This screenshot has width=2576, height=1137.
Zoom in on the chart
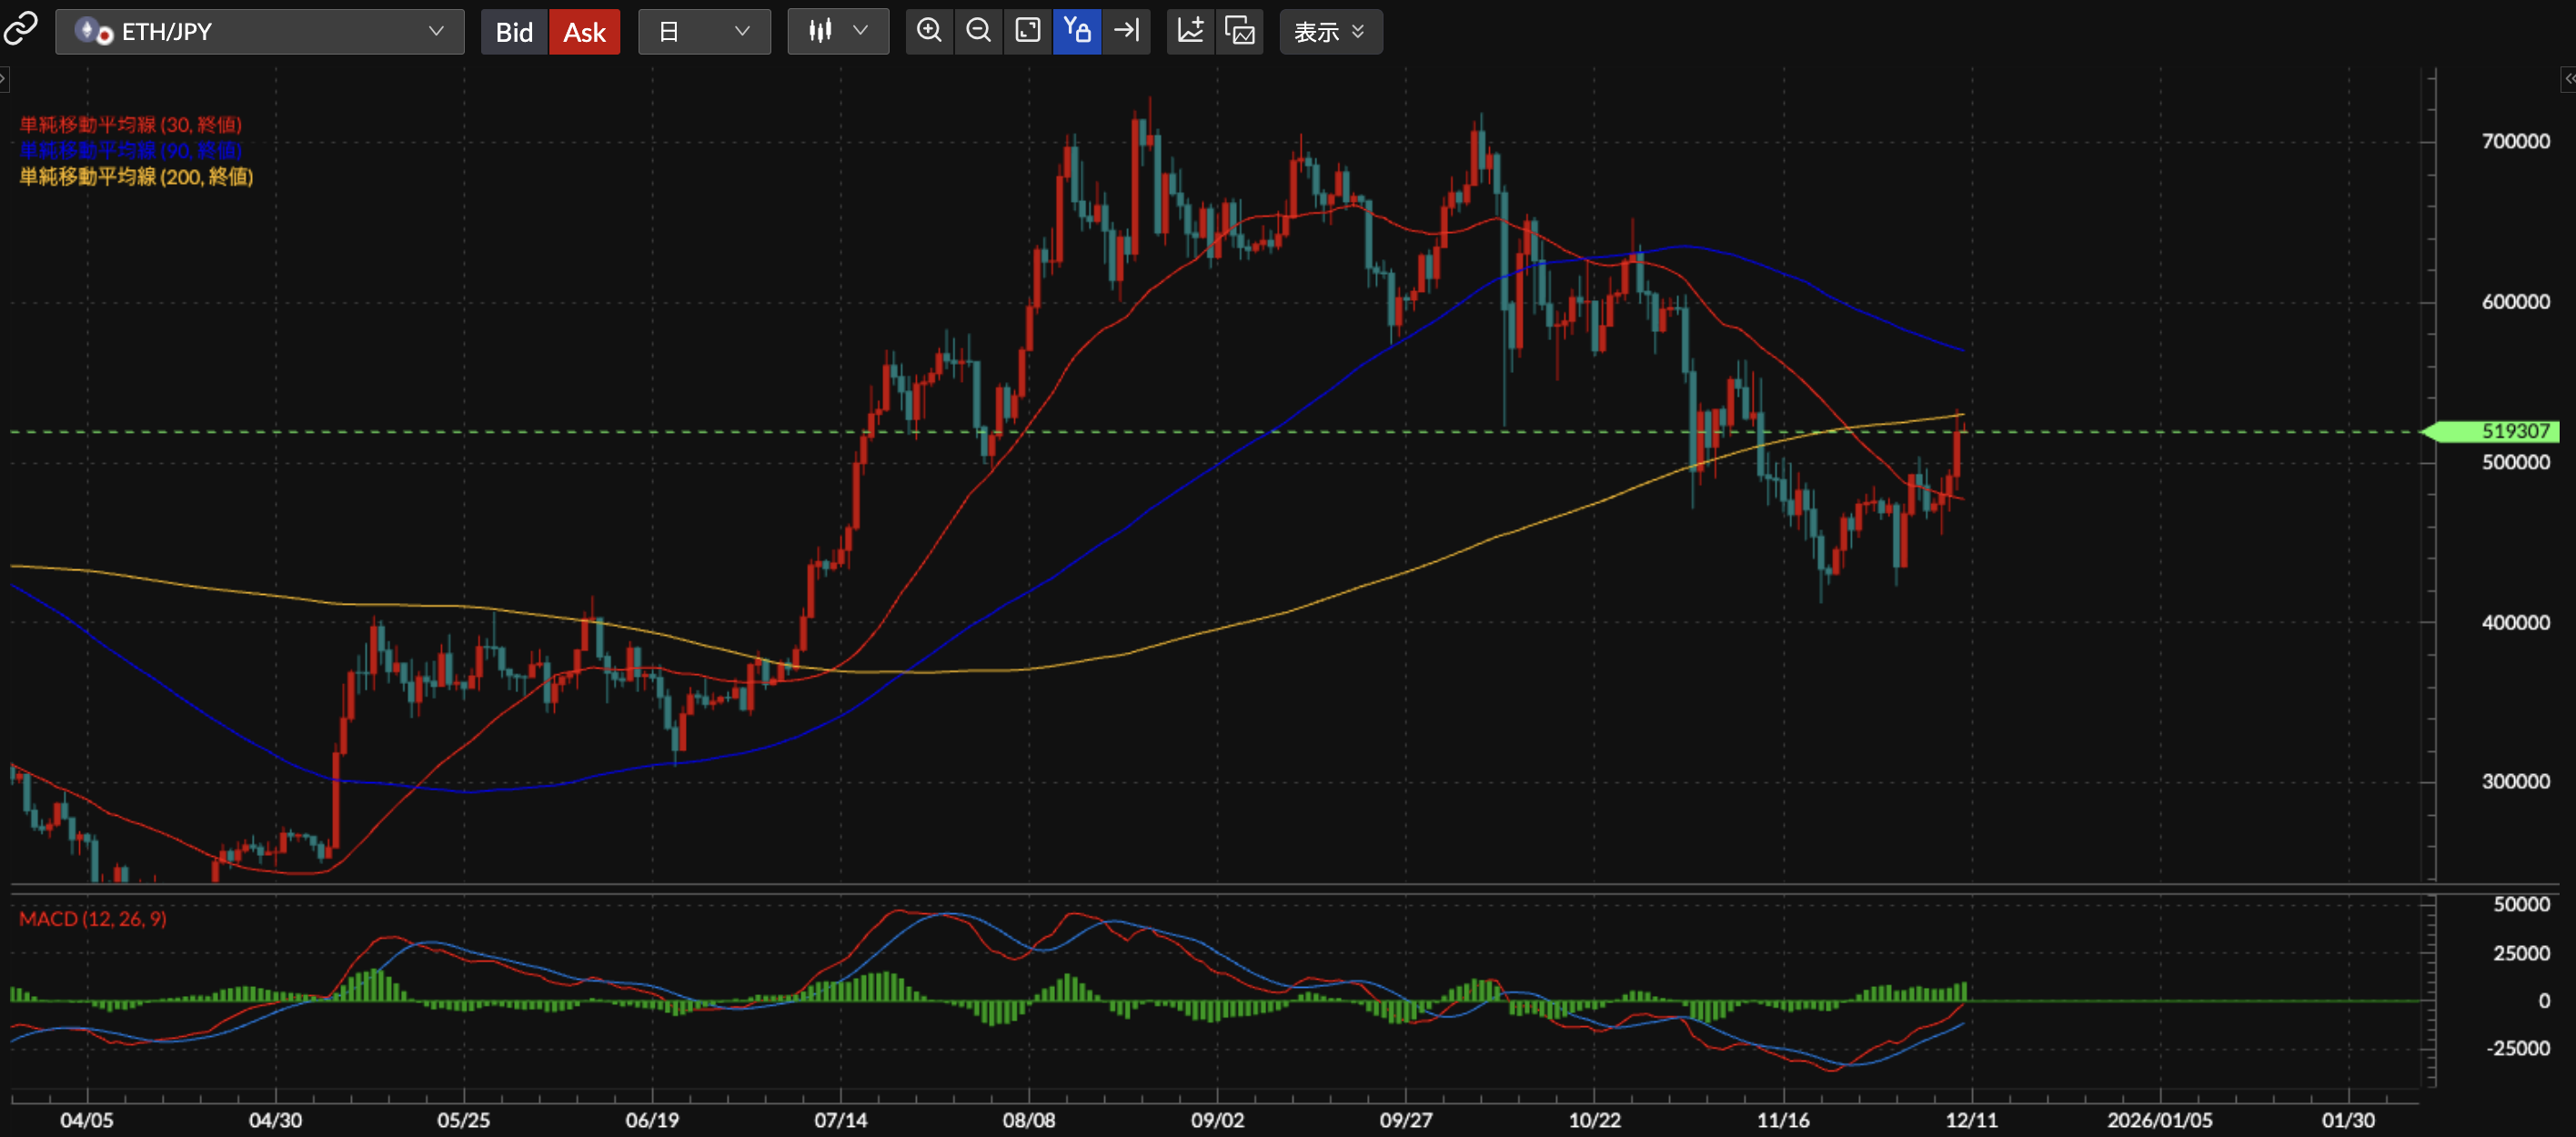[929, 31]
